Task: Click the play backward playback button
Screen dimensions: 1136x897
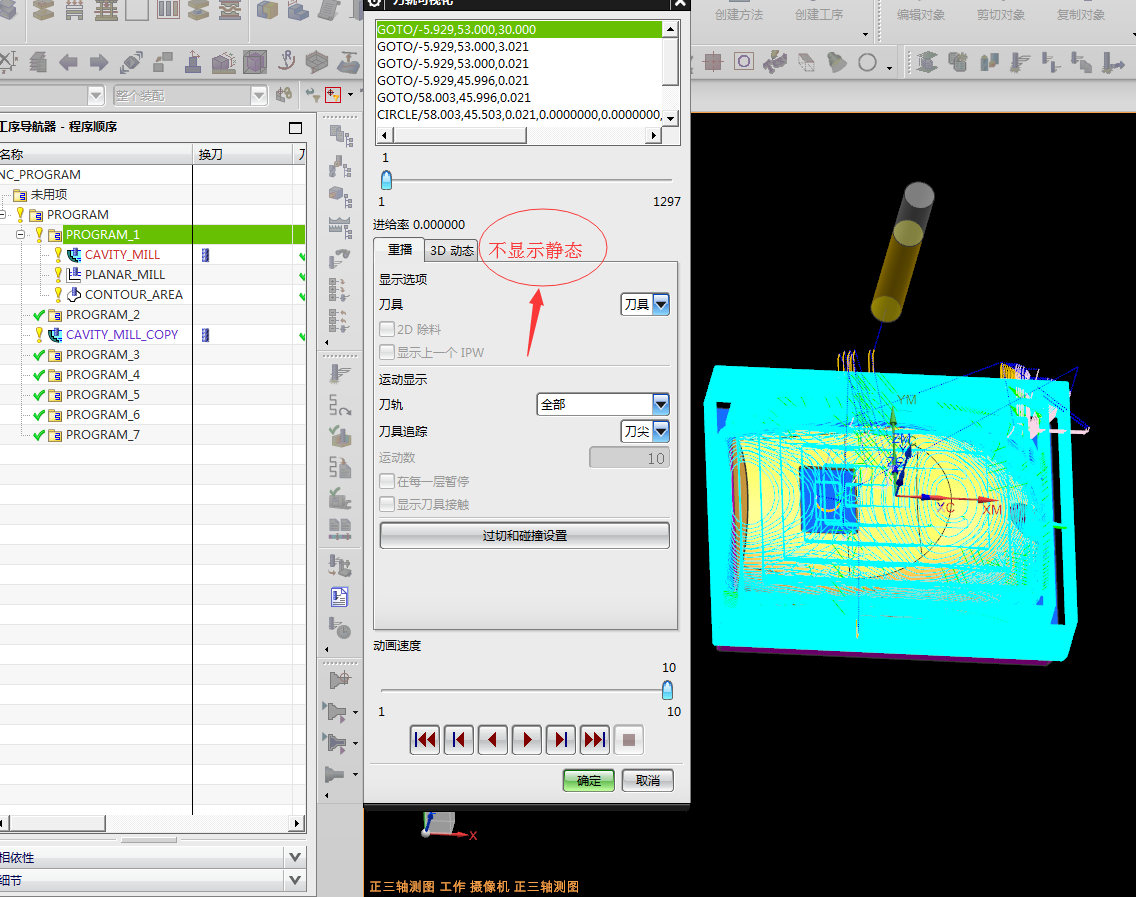Action: [493, 740]
